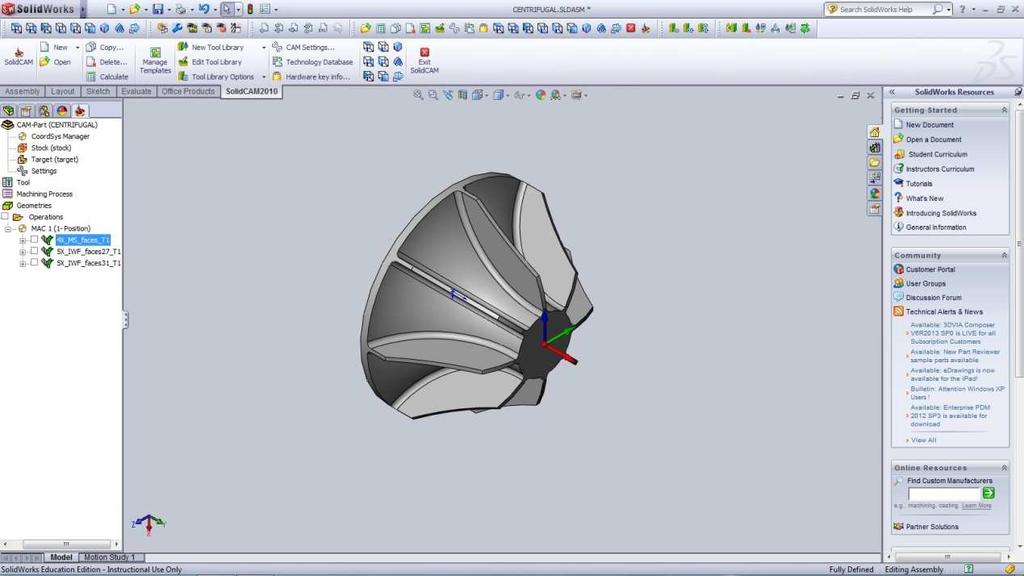Expand the SX_IWF_faces27_T1 operation node
This screenshot has height=576, width=1024.
(x=23, y=251)
